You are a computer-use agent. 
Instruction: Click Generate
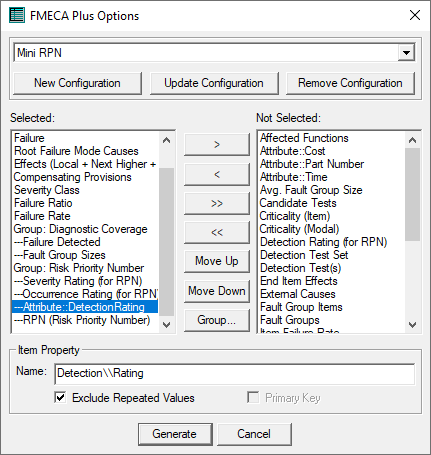175,434
